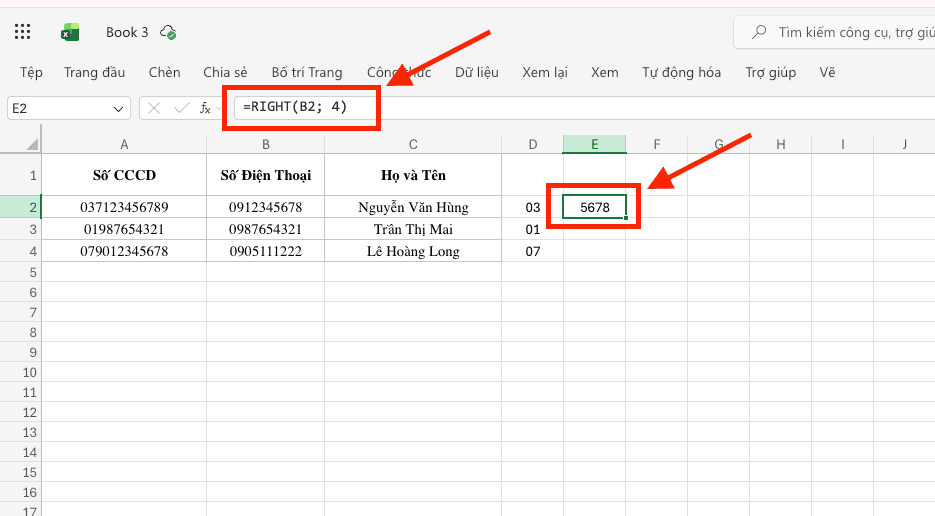Expand the Name Box dropdown arrow
935x516 pixels.
118,109
